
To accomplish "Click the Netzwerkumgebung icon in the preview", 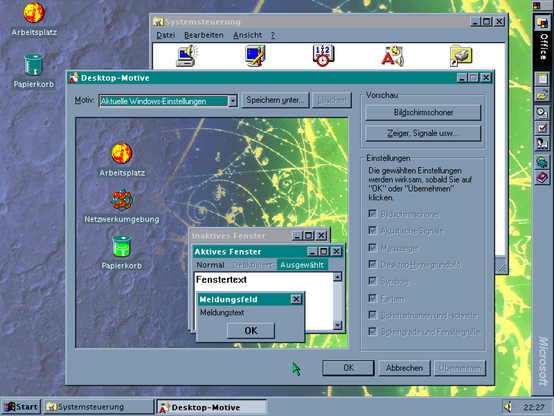I will tap(122, 200).
